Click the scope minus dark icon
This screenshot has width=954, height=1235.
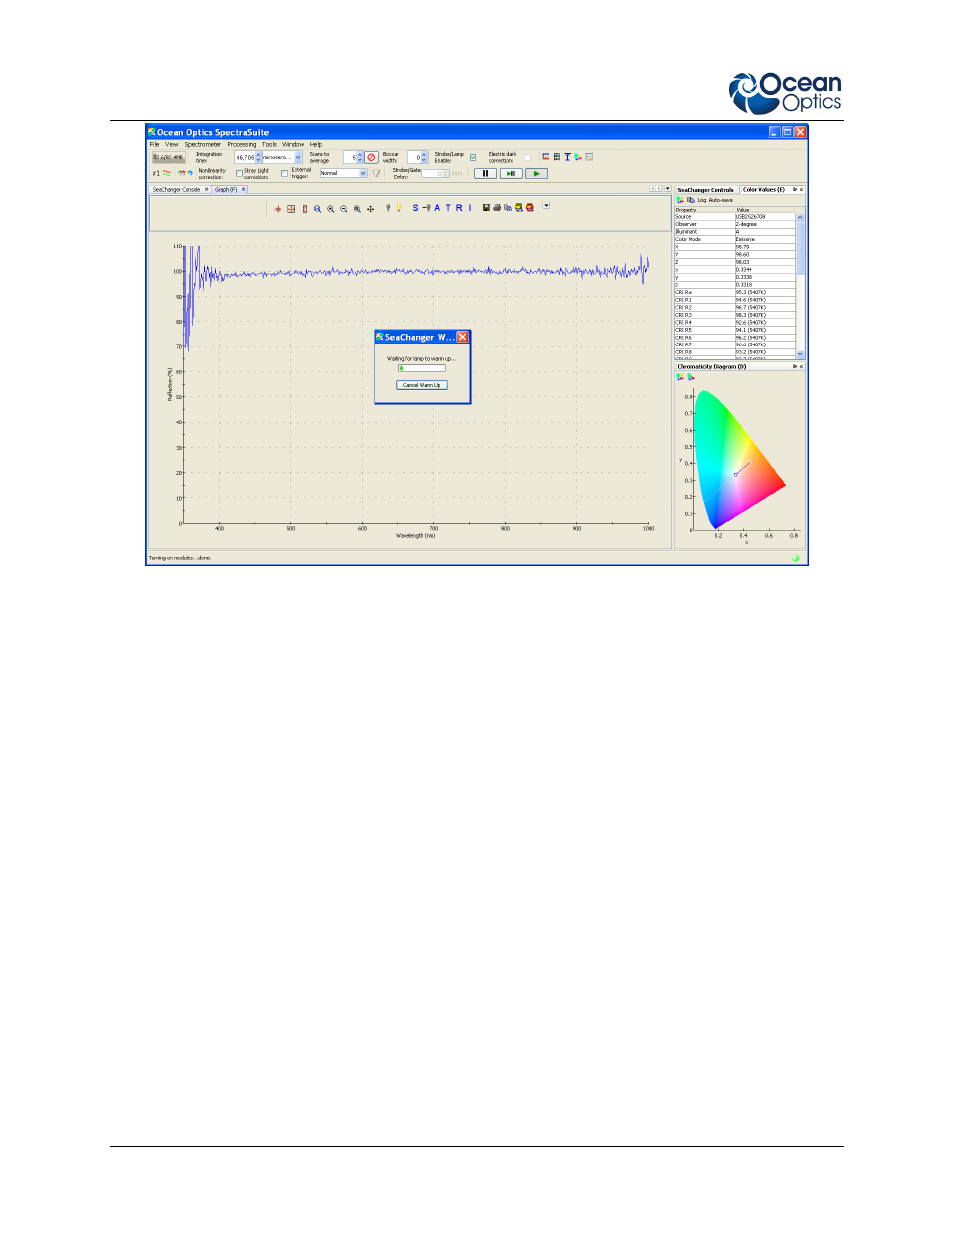(x=426, y=208)
